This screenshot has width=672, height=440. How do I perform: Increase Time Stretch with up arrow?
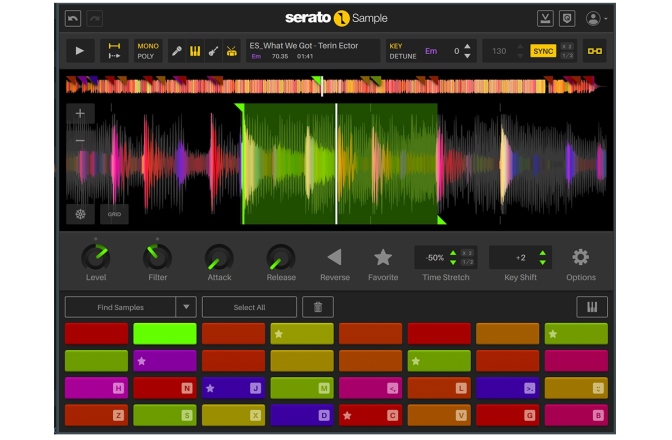tap(453, 254)
